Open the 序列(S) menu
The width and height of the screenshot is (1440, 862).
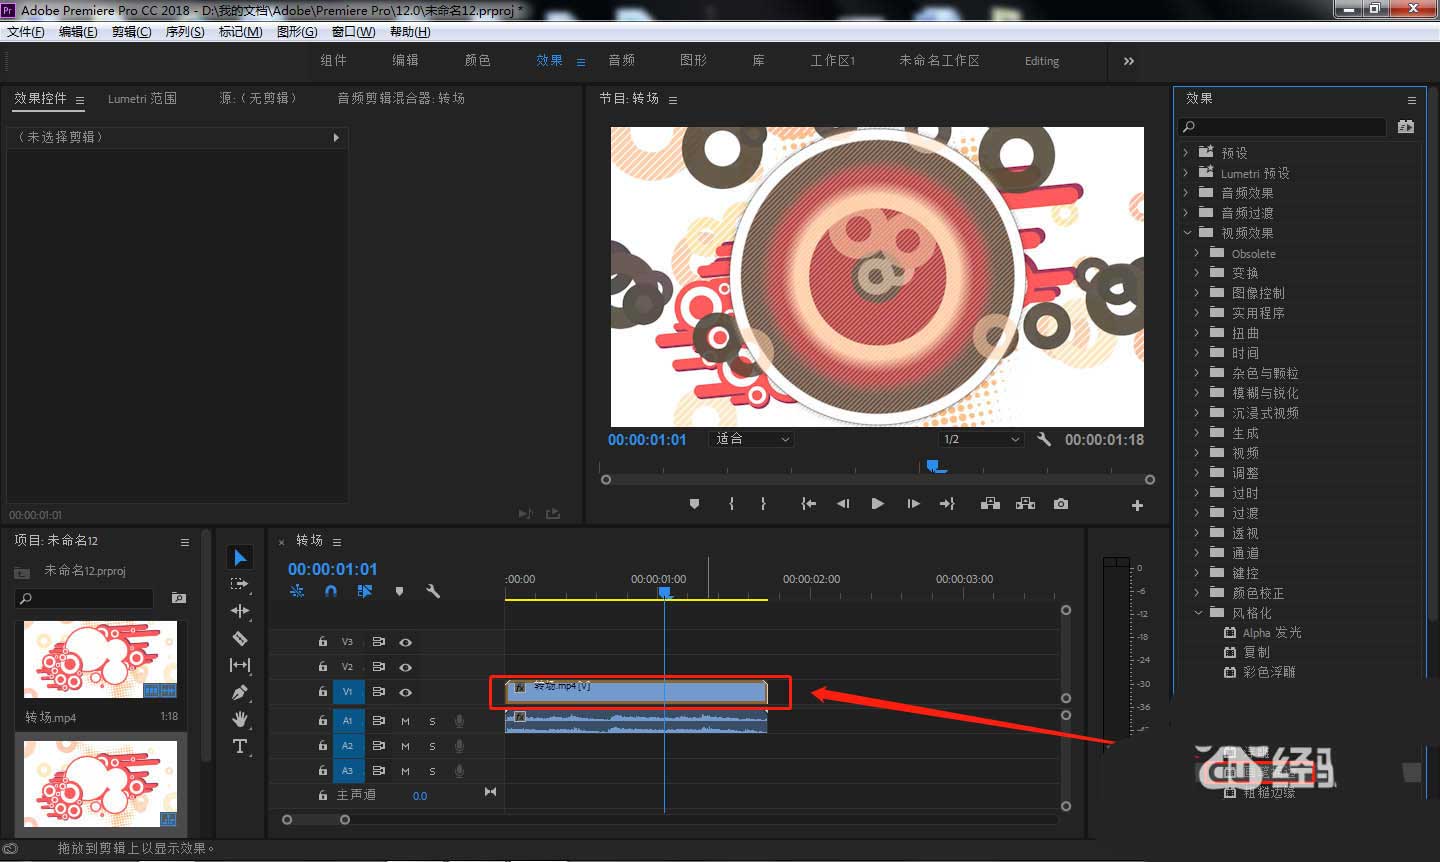pos(184,32)
